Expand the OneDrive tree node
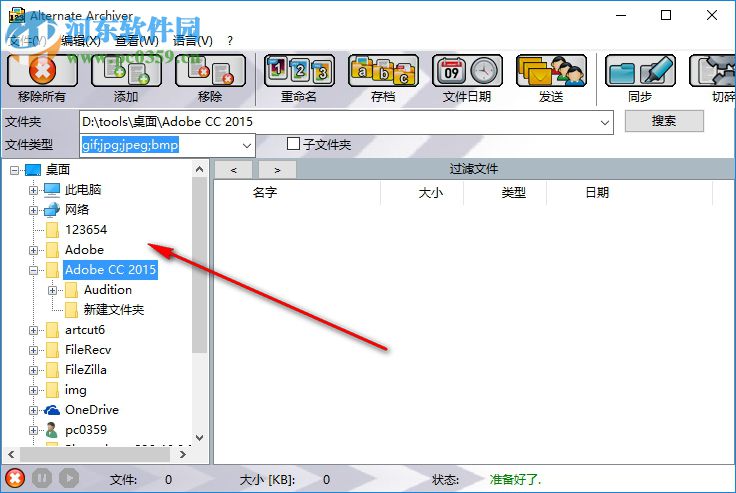 pyautogui.click(x=33, y=410)
